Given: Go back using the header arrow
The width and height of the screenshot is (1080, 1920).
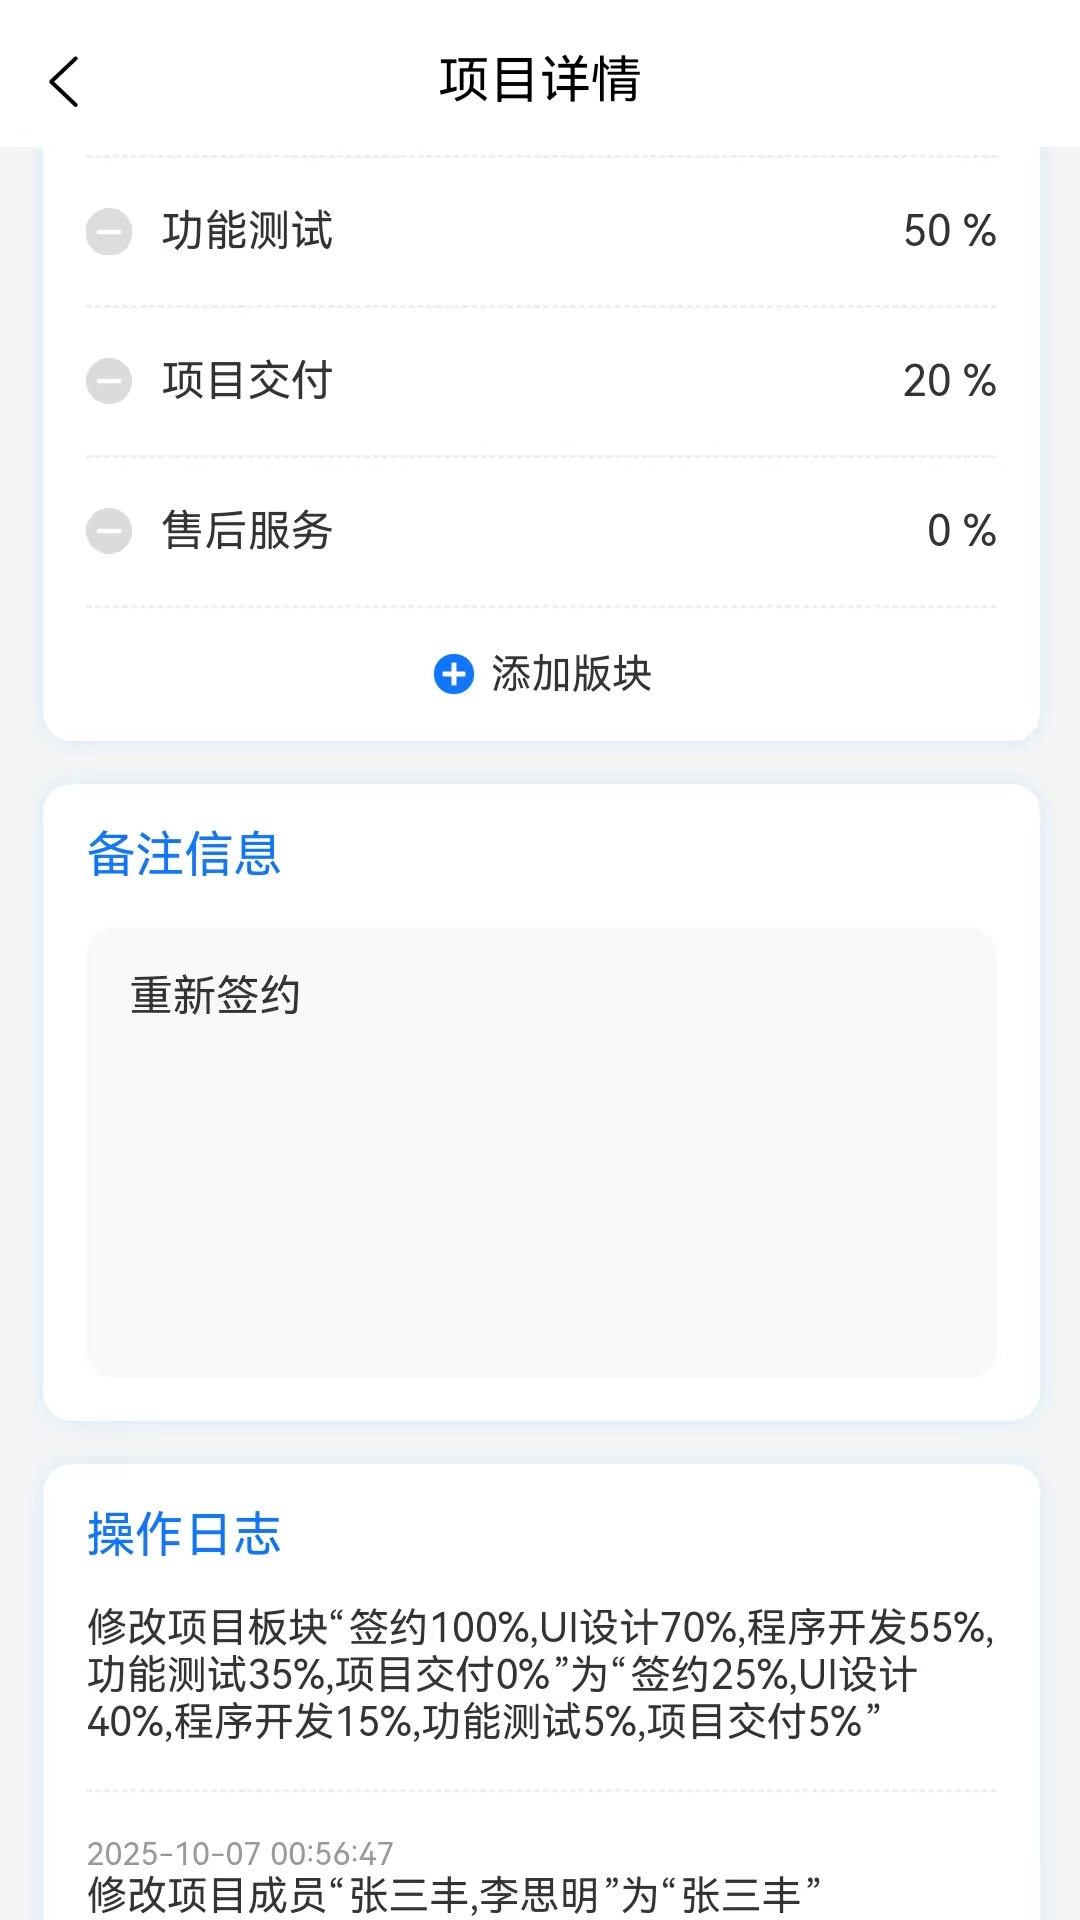Looking at the screenshot, I should click(x=64, y=81).
